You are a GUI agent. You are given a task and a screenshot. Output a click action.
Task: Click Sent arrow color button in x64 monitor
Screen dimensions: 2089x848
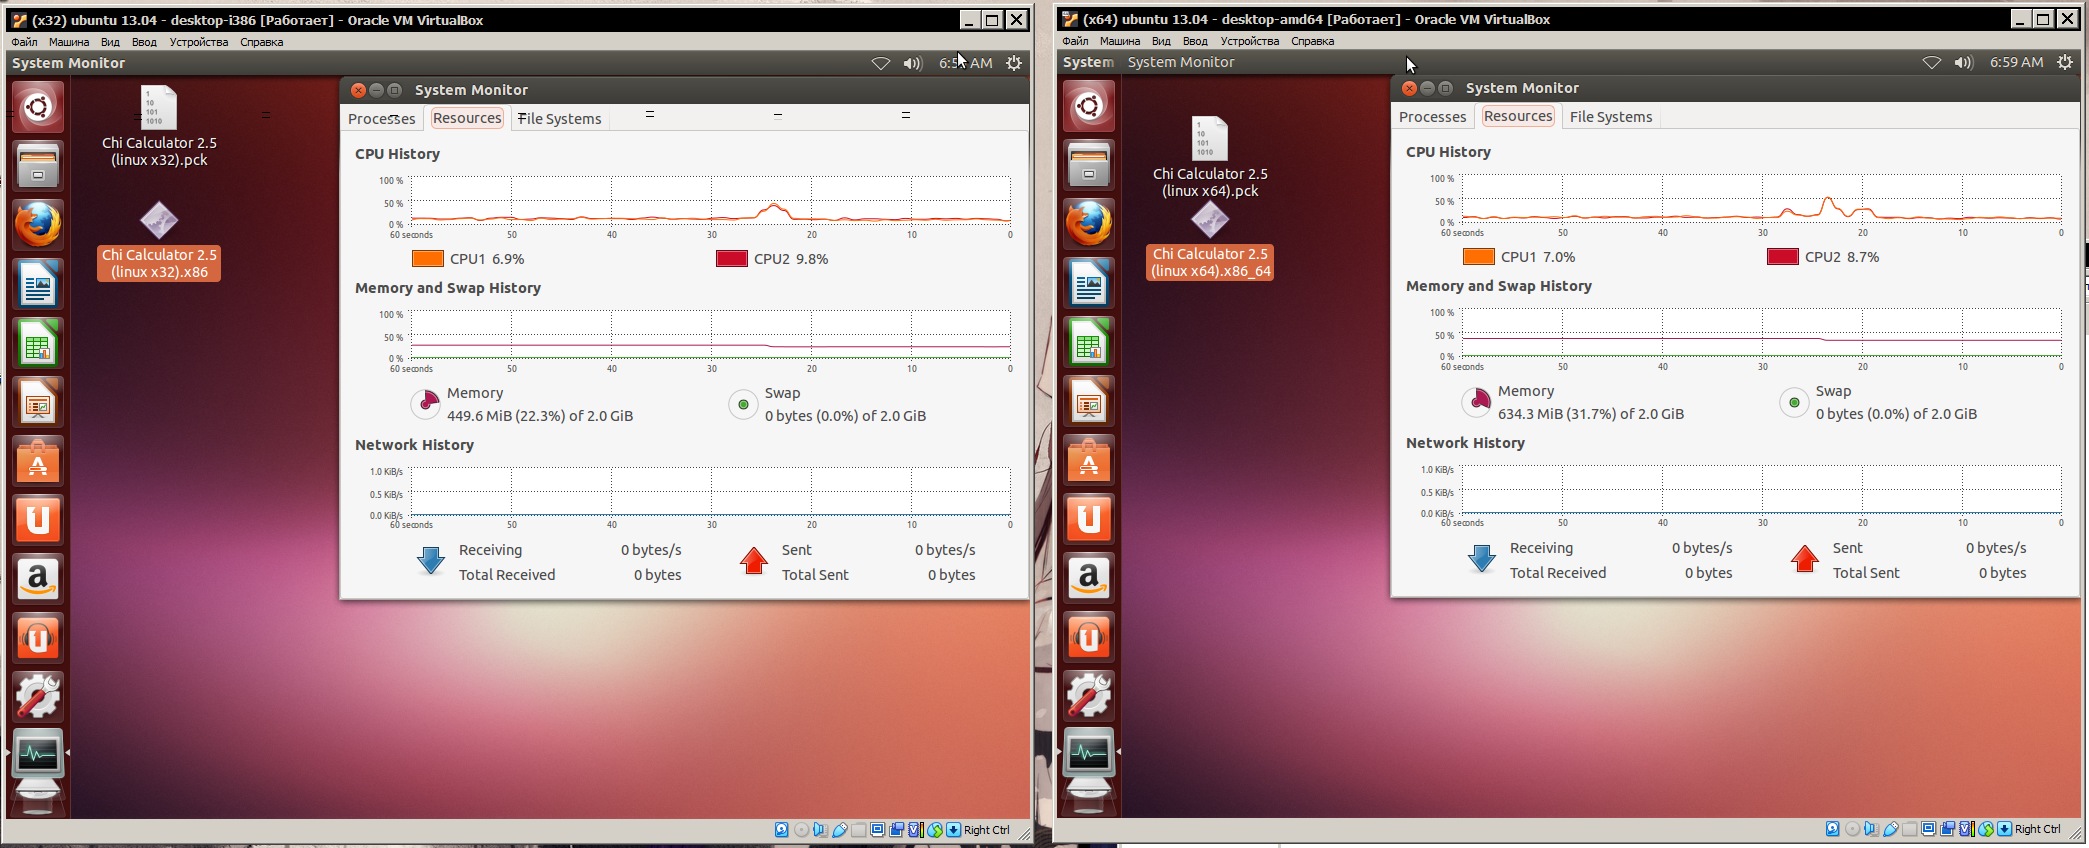(1805, 559)
